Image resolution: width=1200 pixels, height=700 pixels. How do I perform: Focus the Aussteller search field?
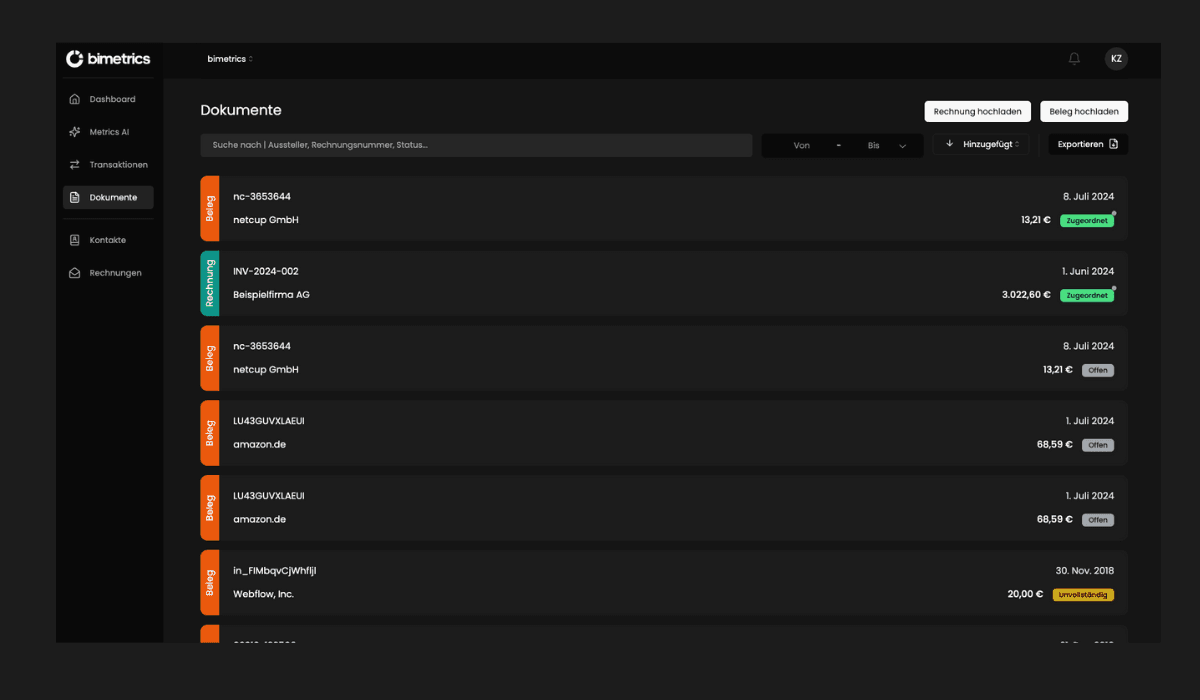point(476,145)
